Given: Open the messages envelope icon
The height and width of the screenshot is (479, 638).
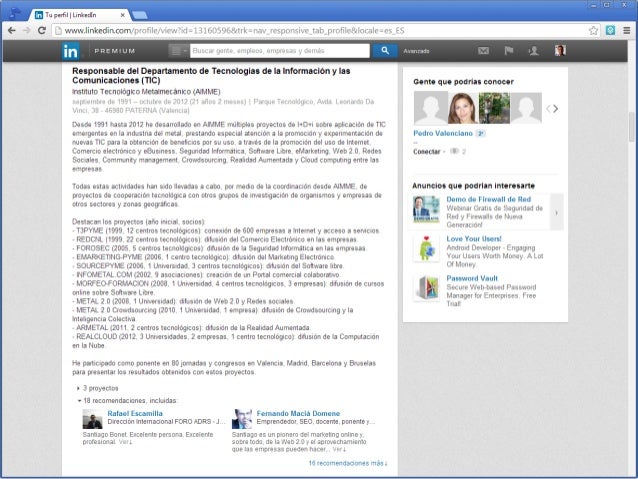Looking at the screenshot, I should coord(483,51).
